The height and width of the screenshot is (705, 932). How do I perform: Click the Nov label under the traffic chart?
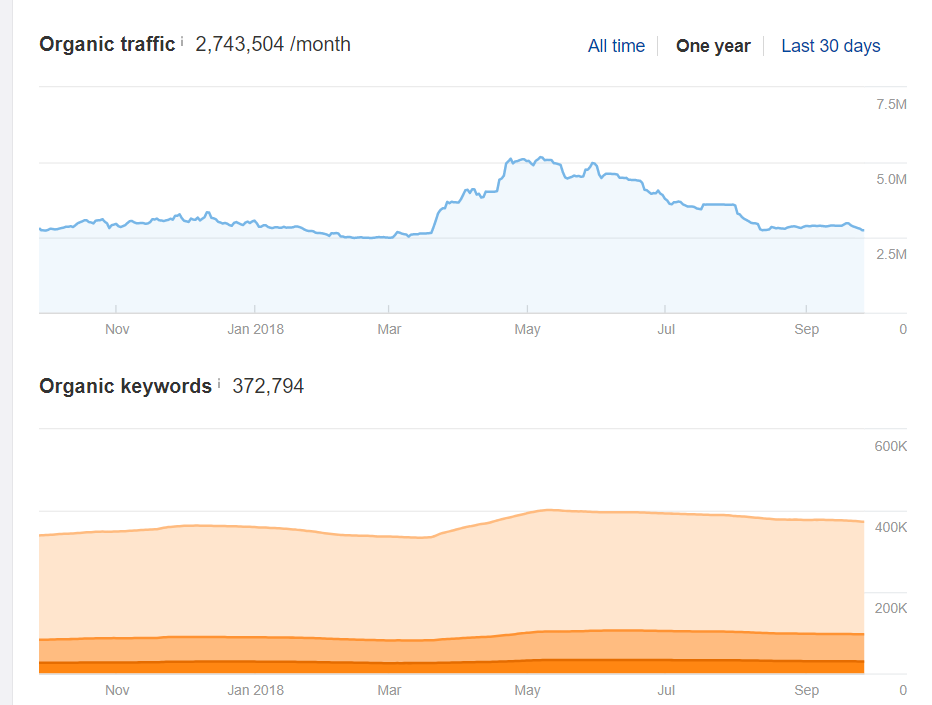117,329
